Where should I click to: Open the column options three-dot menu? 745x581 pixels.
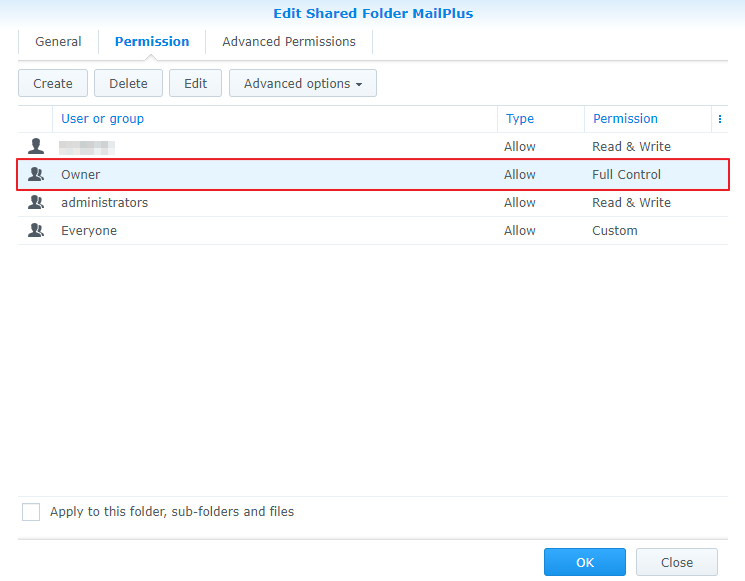pos(720,119)
